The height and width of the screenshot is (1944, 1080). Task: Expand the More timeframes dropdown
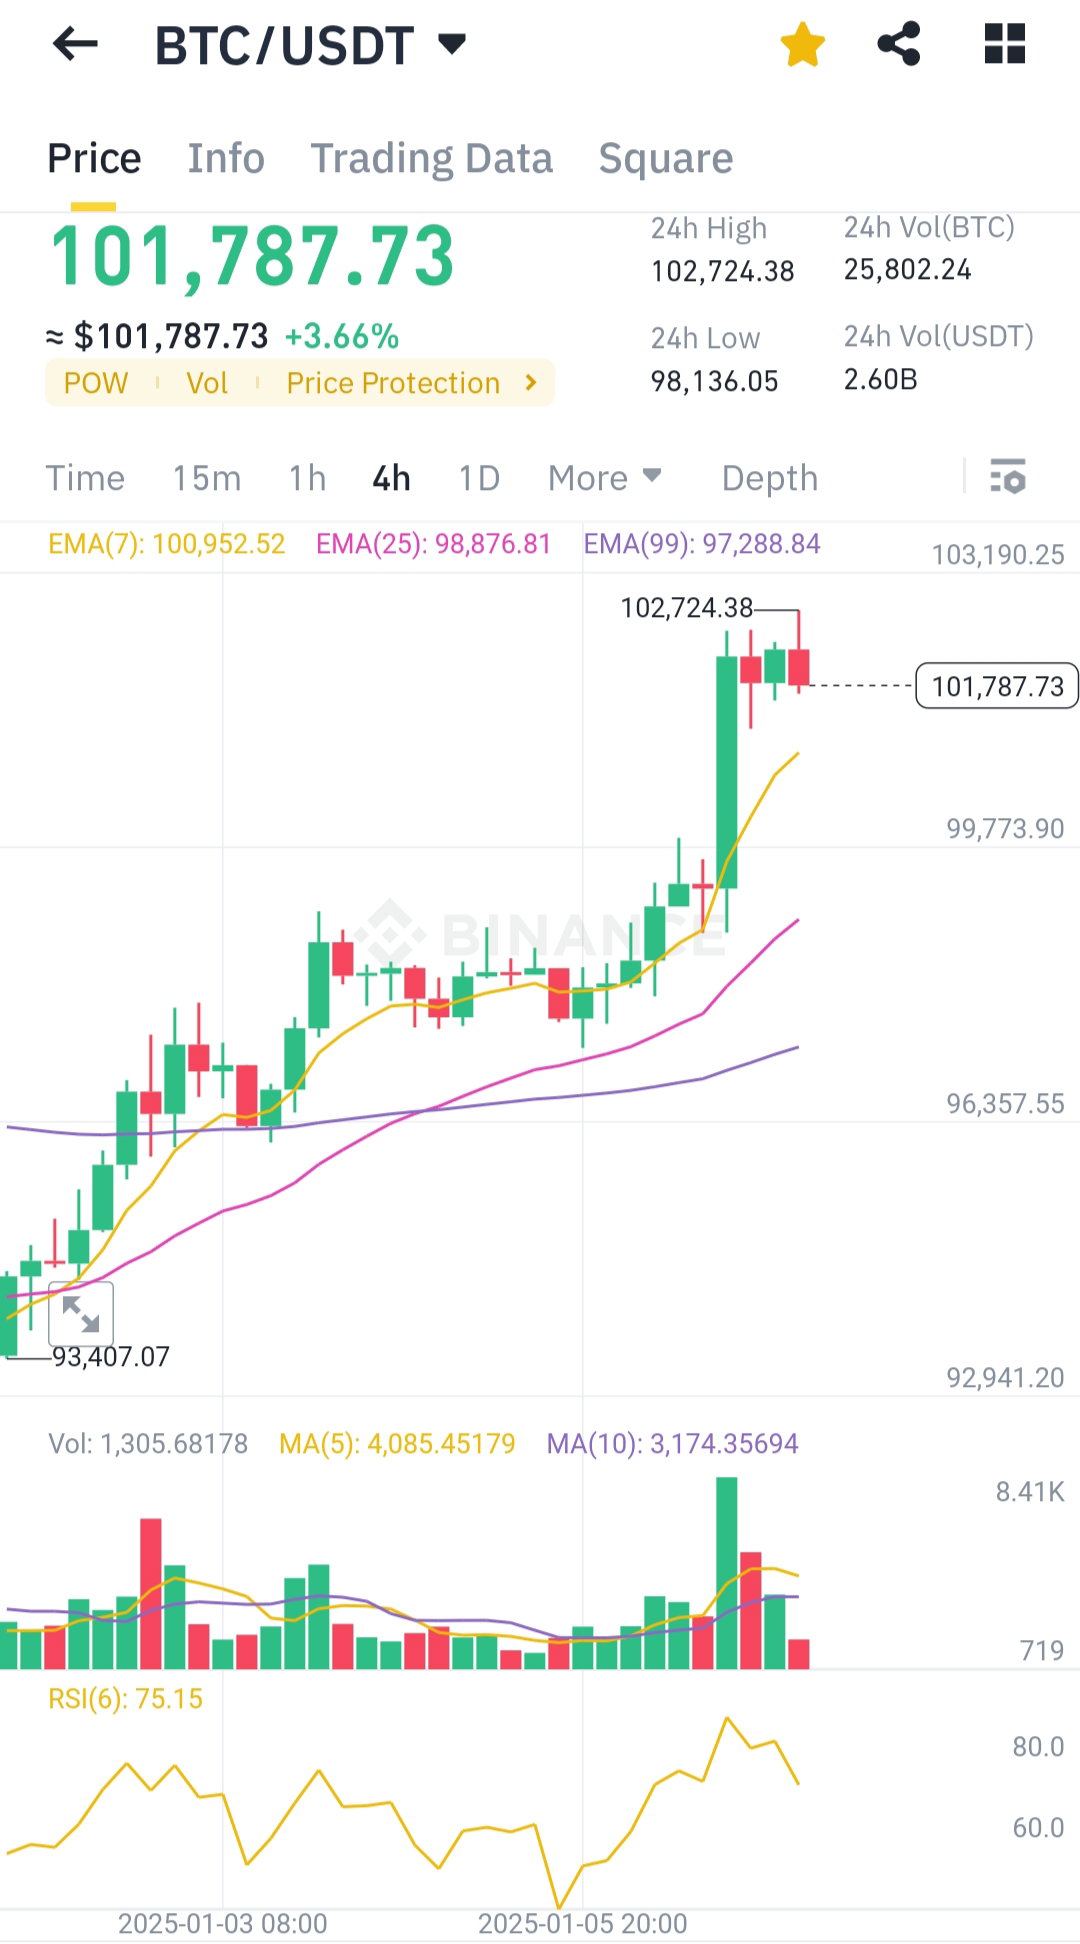tap(605, 478)
